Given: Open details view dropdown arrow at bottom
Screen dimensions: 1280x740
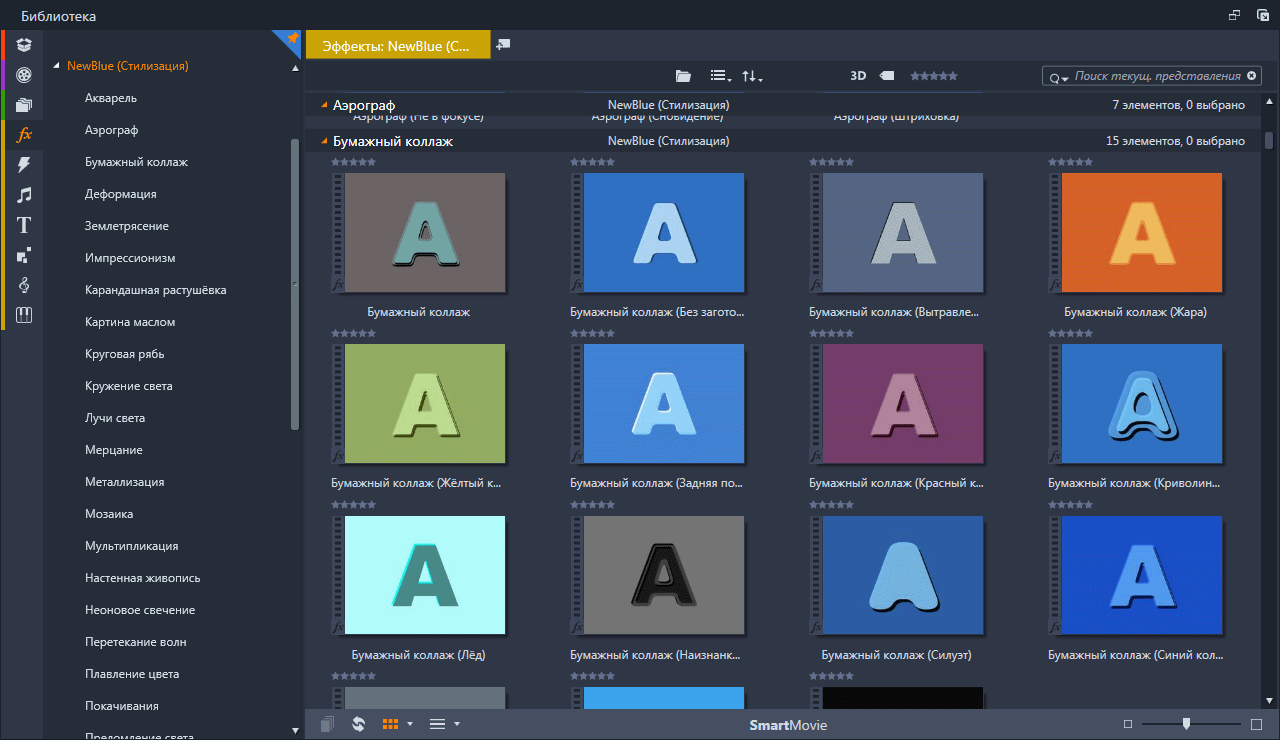Looking at the screenshot, I should (x=457, y=724).
